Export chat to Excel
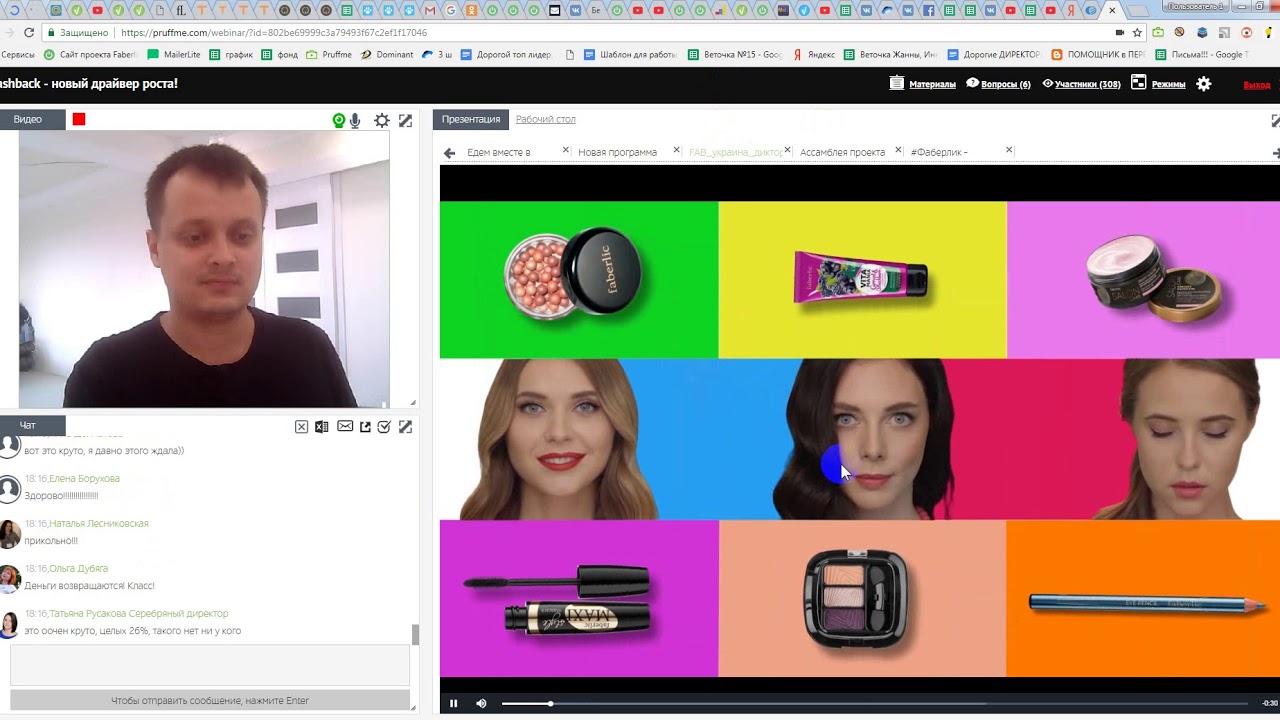1280x720 pixels. 322,427
